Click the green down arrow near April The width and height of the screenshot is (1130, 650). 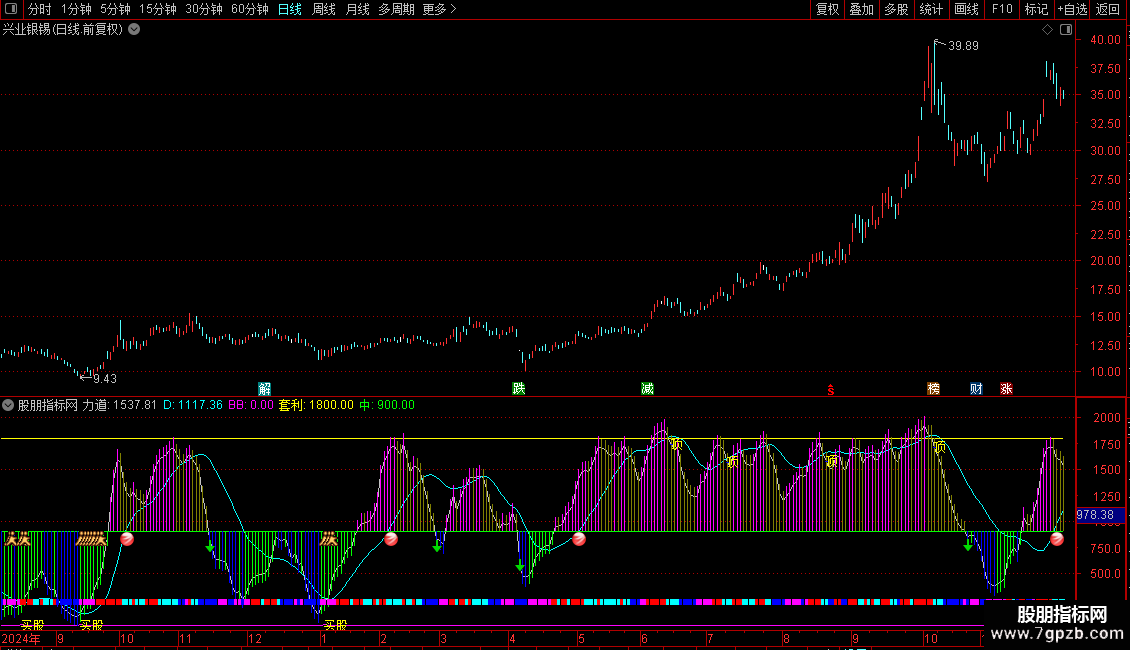(520, 567)
